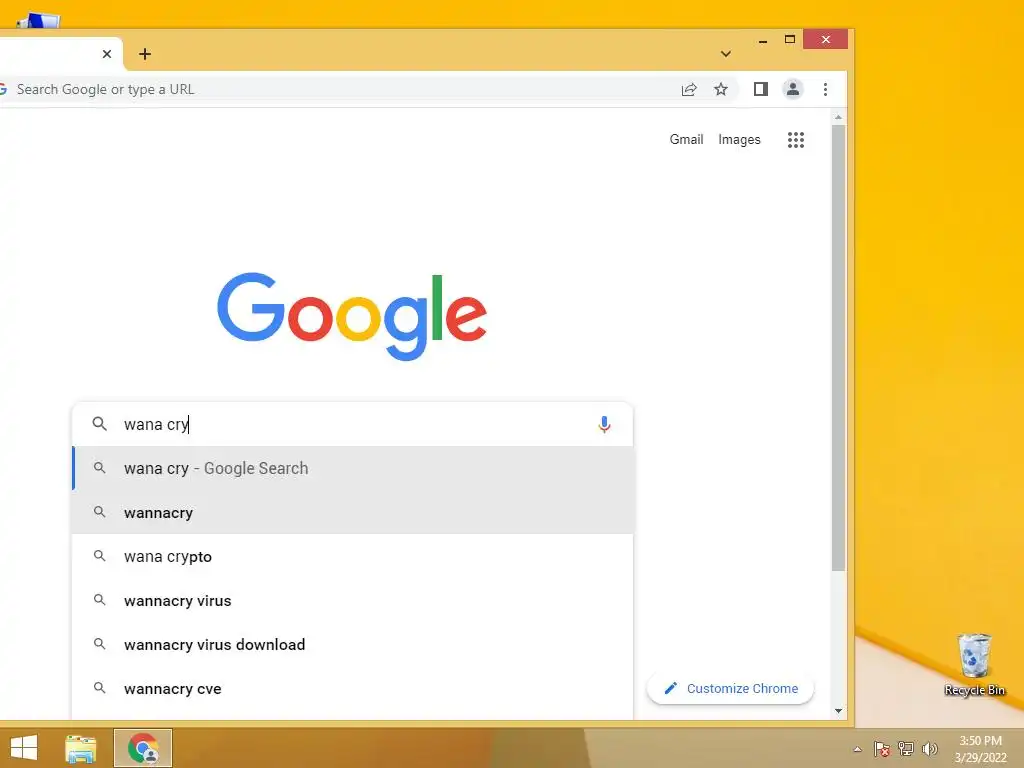Select the 'wannacry' suggestion

(x=353, y=513)
